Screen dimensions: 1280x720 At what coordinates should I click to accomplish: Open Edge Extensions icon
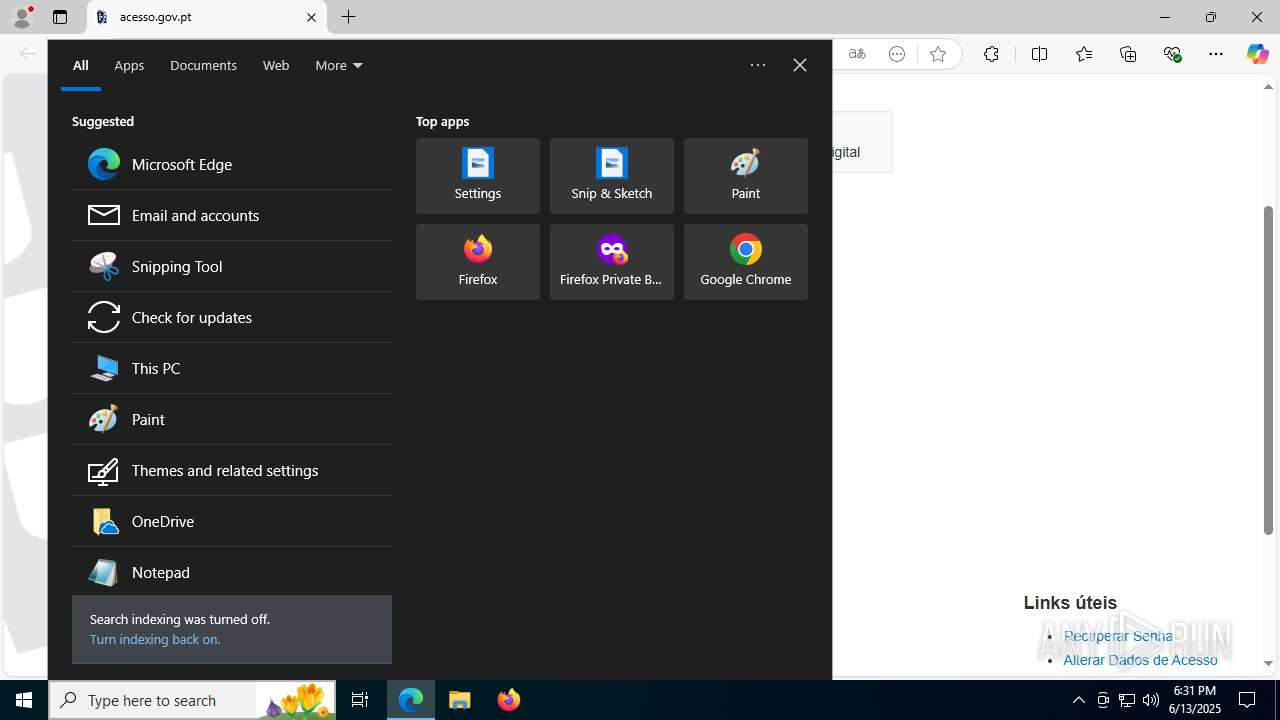pyautogui.click(x=991, y=54)
